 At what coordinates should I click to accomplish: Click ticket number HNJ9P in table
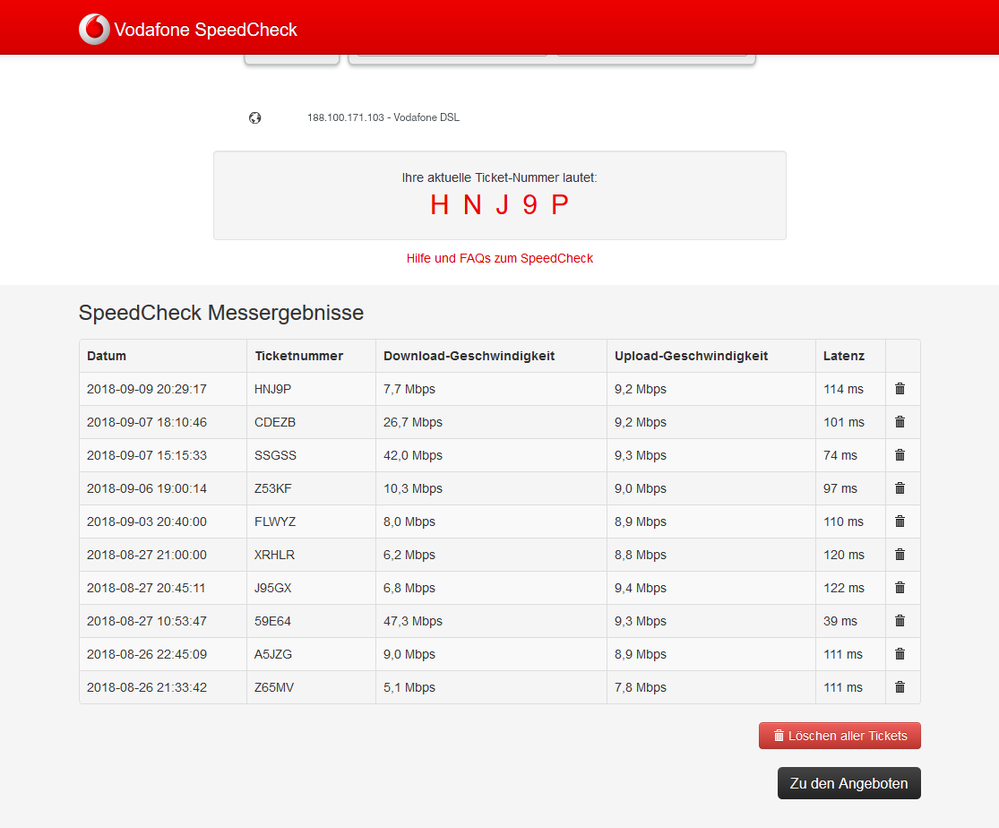273,389
